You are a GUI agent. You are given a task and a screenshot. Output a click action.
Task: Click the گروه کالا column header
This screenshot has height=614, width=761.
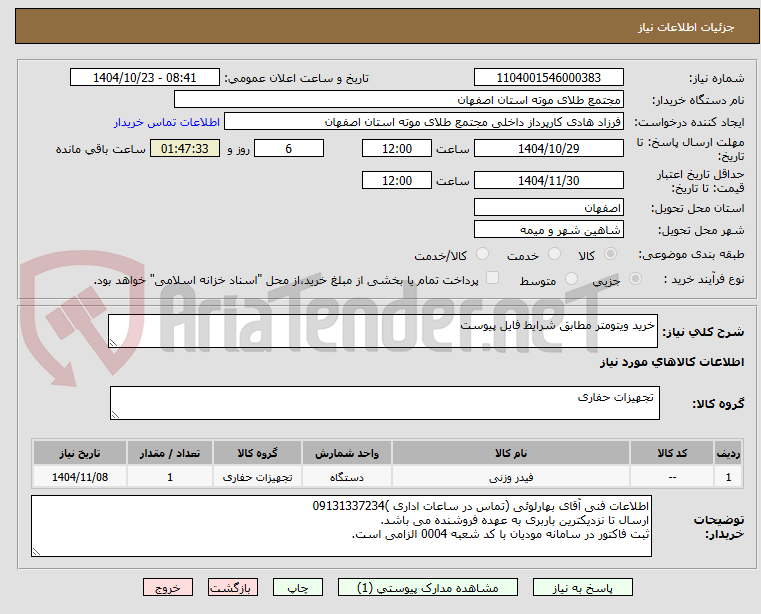pos(257,453)
